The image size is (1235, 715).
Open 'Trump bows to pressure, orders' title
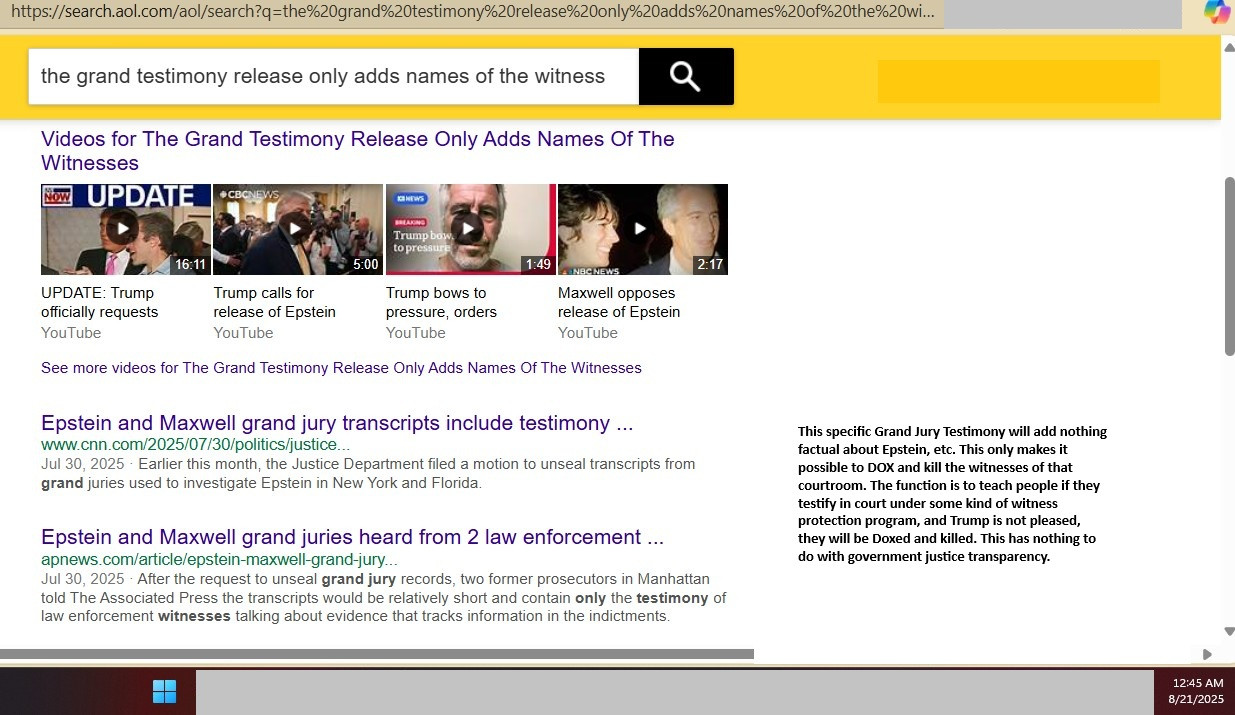click(x=441, y=302)
